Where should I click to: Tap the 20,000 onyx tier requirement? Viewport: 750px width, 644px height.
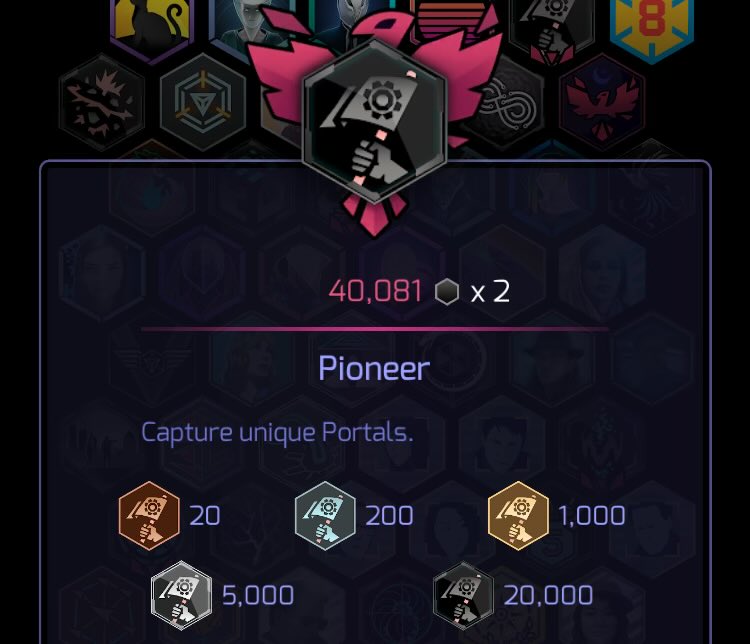(x=548, y=595)
